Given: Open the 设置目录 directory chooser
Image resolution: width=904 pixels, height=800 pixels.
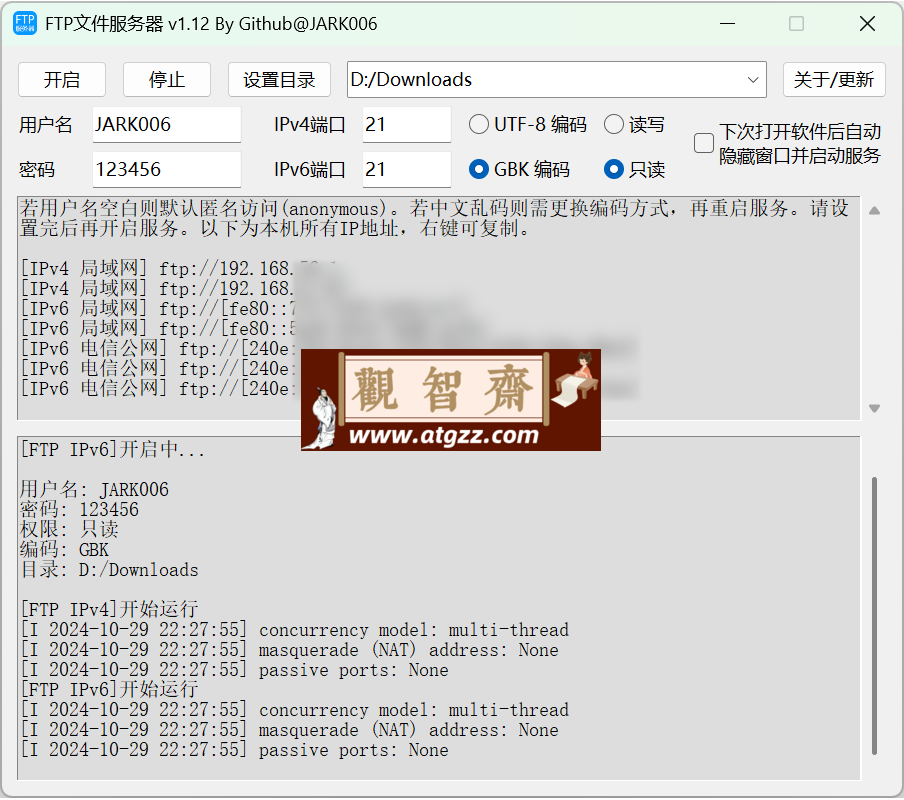Looking at the screenshot, I should pyautogui.click(x=279, y=80).
